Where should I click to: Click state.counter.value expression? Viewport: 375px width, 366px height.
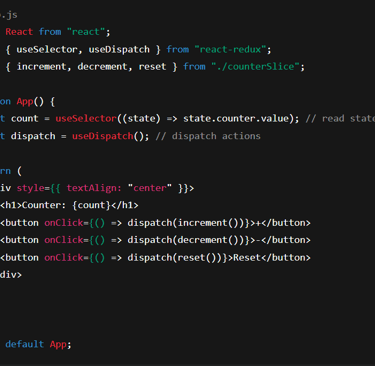(x=236, y=119)
